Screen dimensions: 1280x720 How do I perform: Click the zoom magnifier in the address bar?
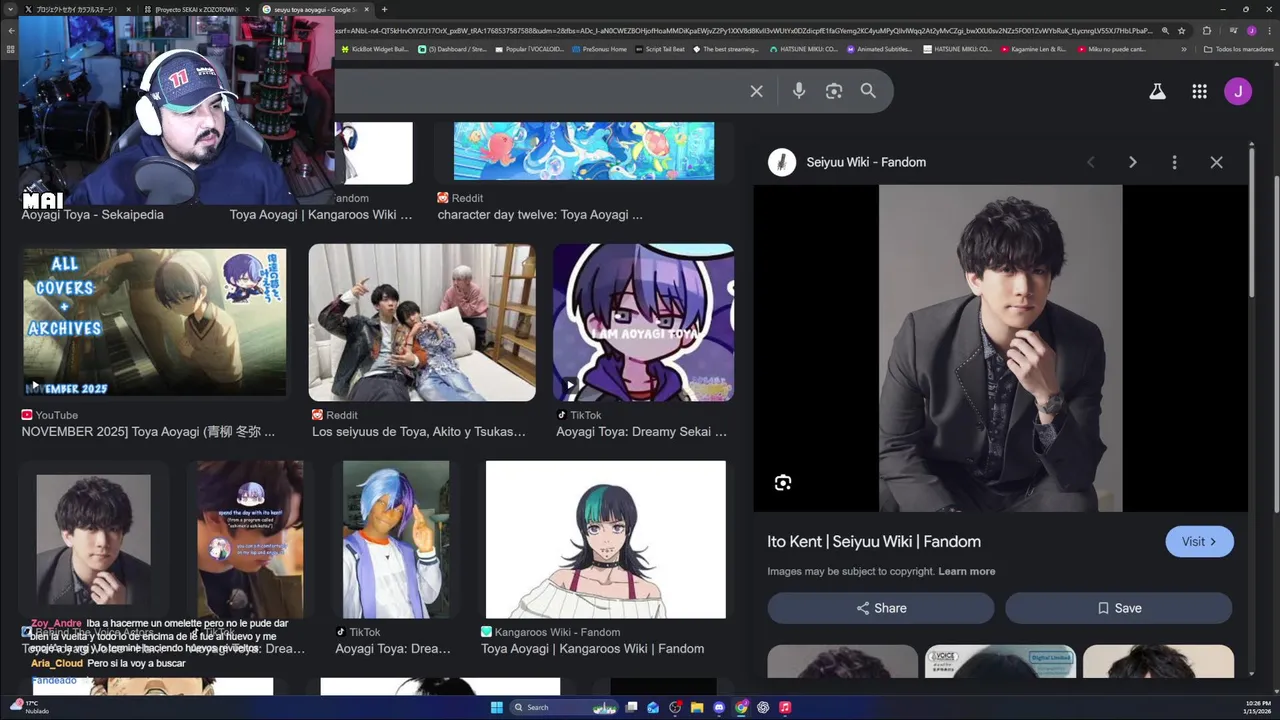[1165, 31]
